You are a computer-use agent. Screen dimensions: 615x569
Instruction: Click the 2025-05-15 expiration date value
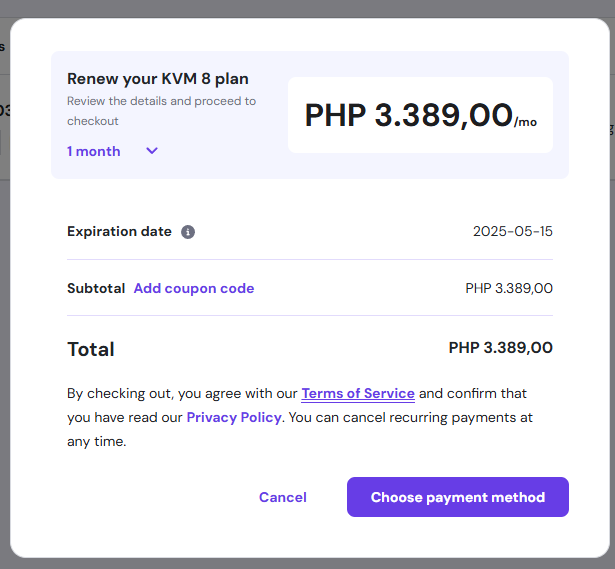(512, 231)
